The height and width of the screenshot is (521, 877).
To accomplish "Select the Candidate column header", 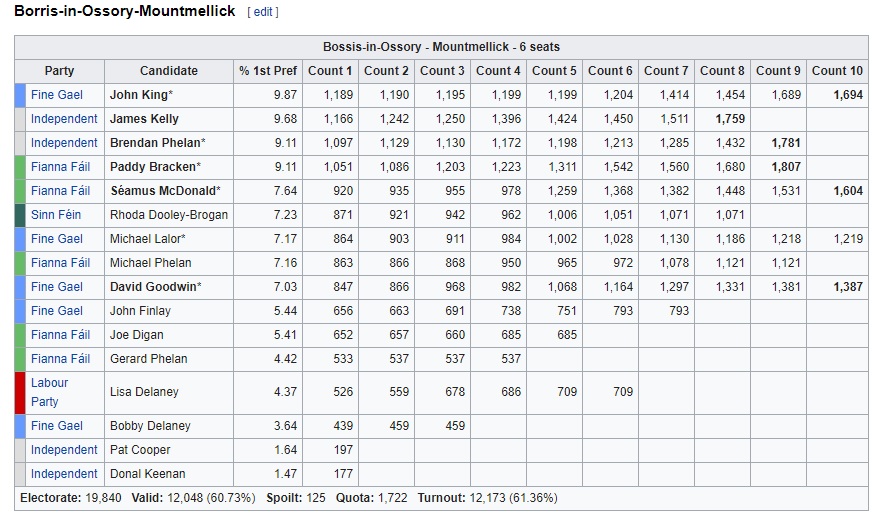I will (x=169, y=71).
